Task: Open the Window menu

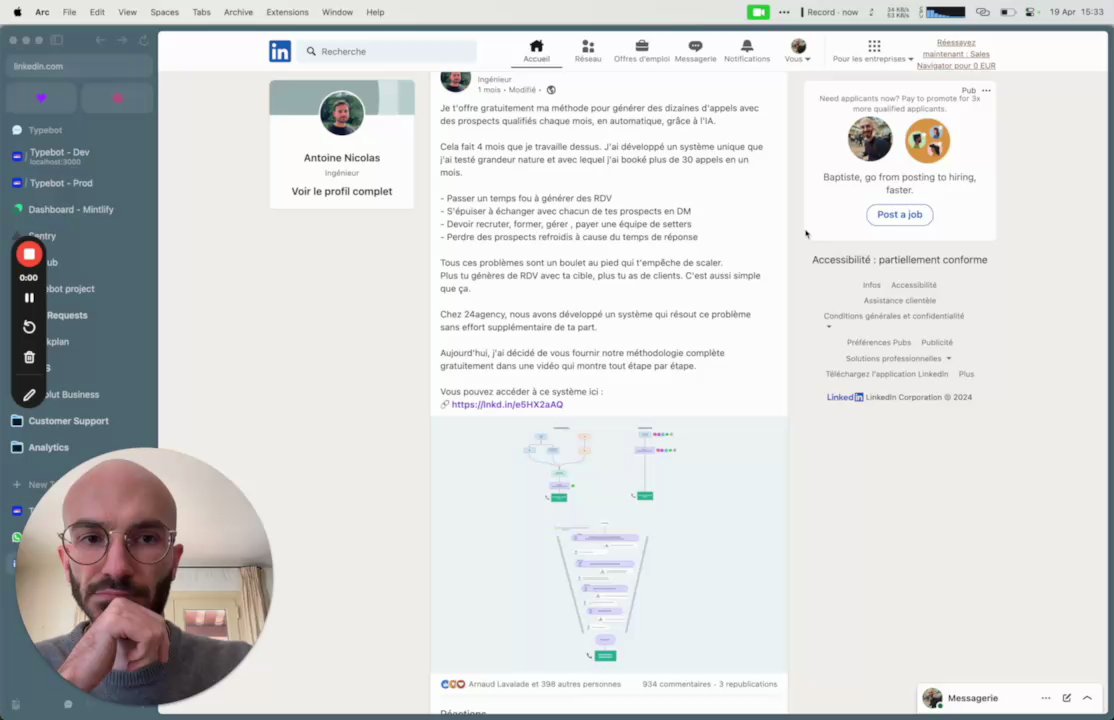Action: [x=337, y=12]
